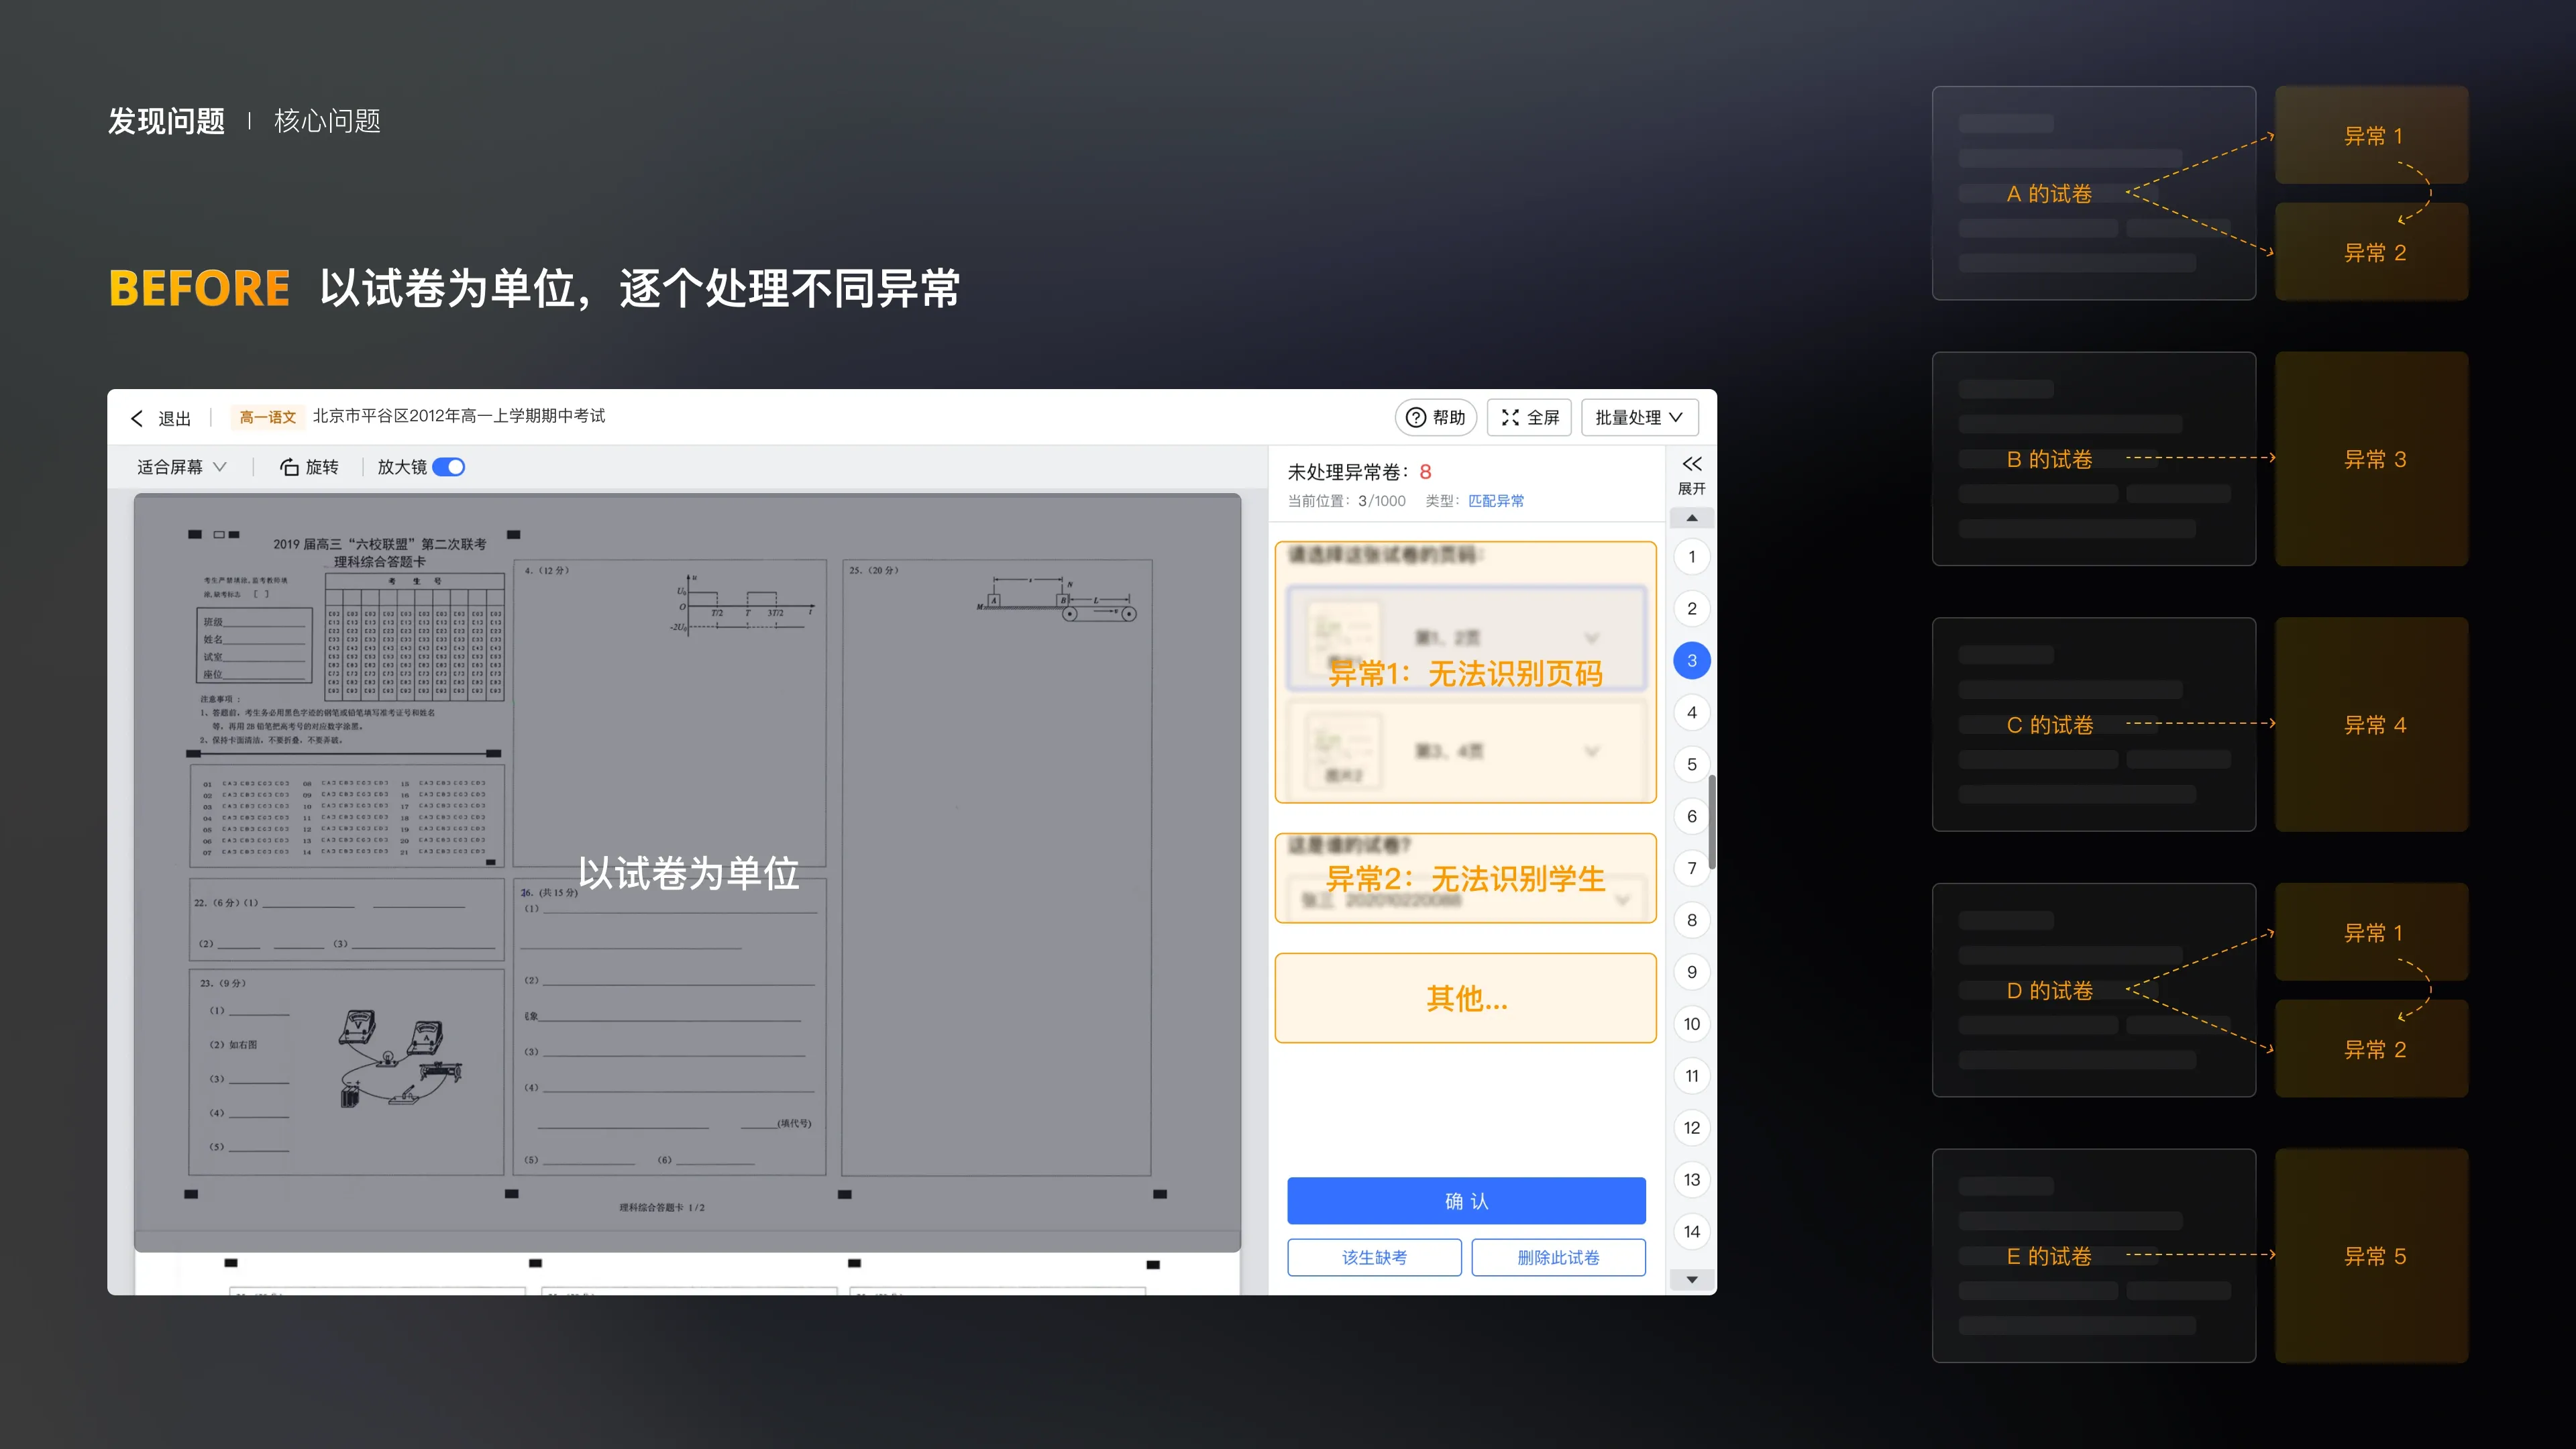2576x1449 pixels.
Task: Select paper number 12
Action: [1692, 1128]
